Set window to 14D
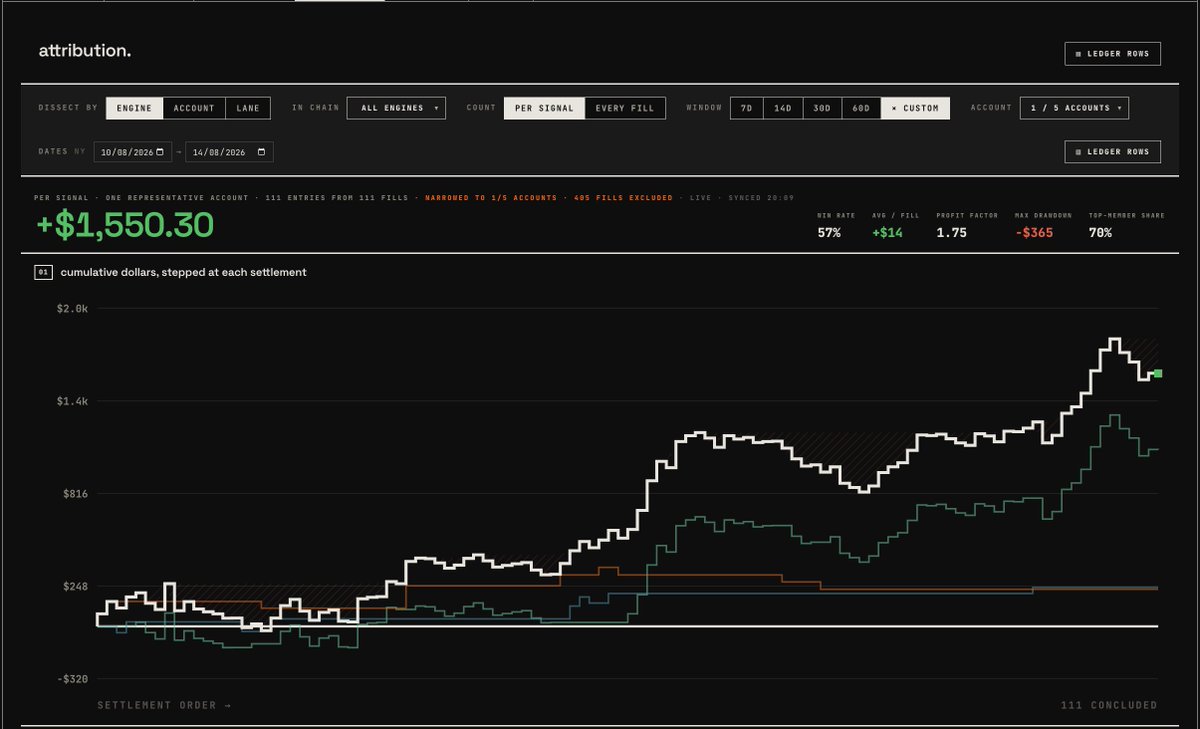Image resolution: width=1200 pixels, height=729 pixels. (x=782, y=108)
